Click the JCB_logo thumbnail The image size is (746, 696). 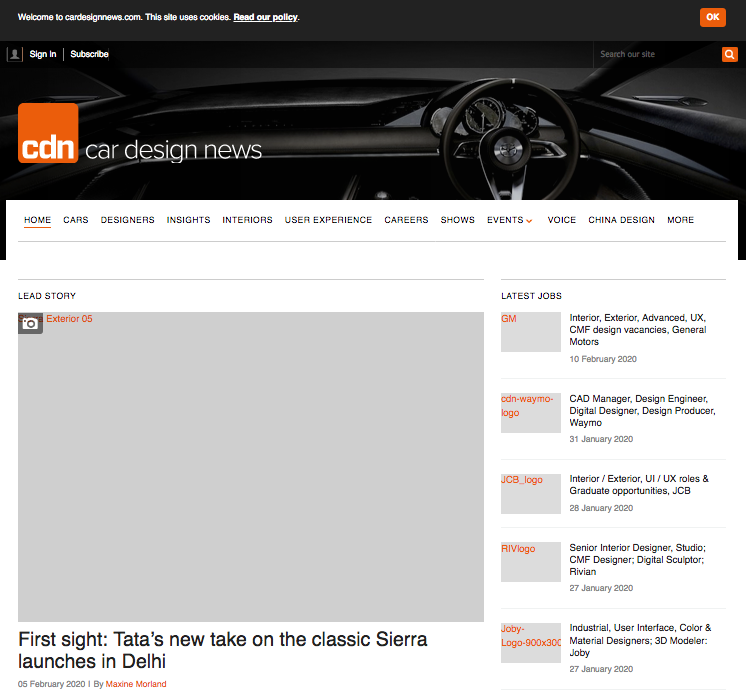531,494
